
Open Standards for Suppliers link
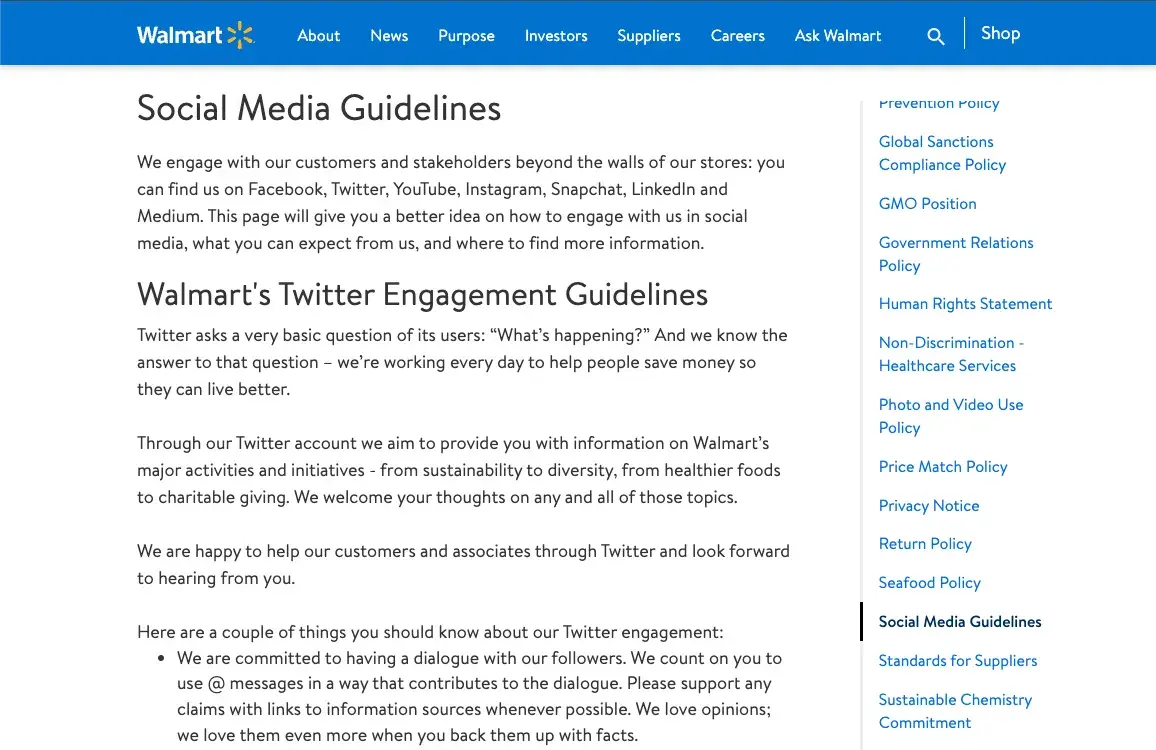958,661
